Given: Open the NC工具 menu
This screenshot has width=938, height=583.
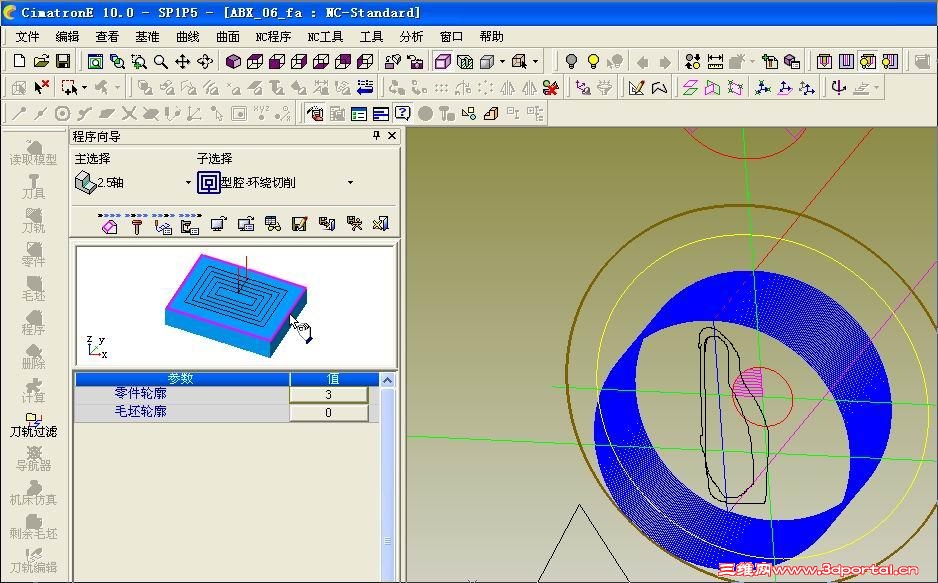Looking at the screenshot, I should (325, 37).
